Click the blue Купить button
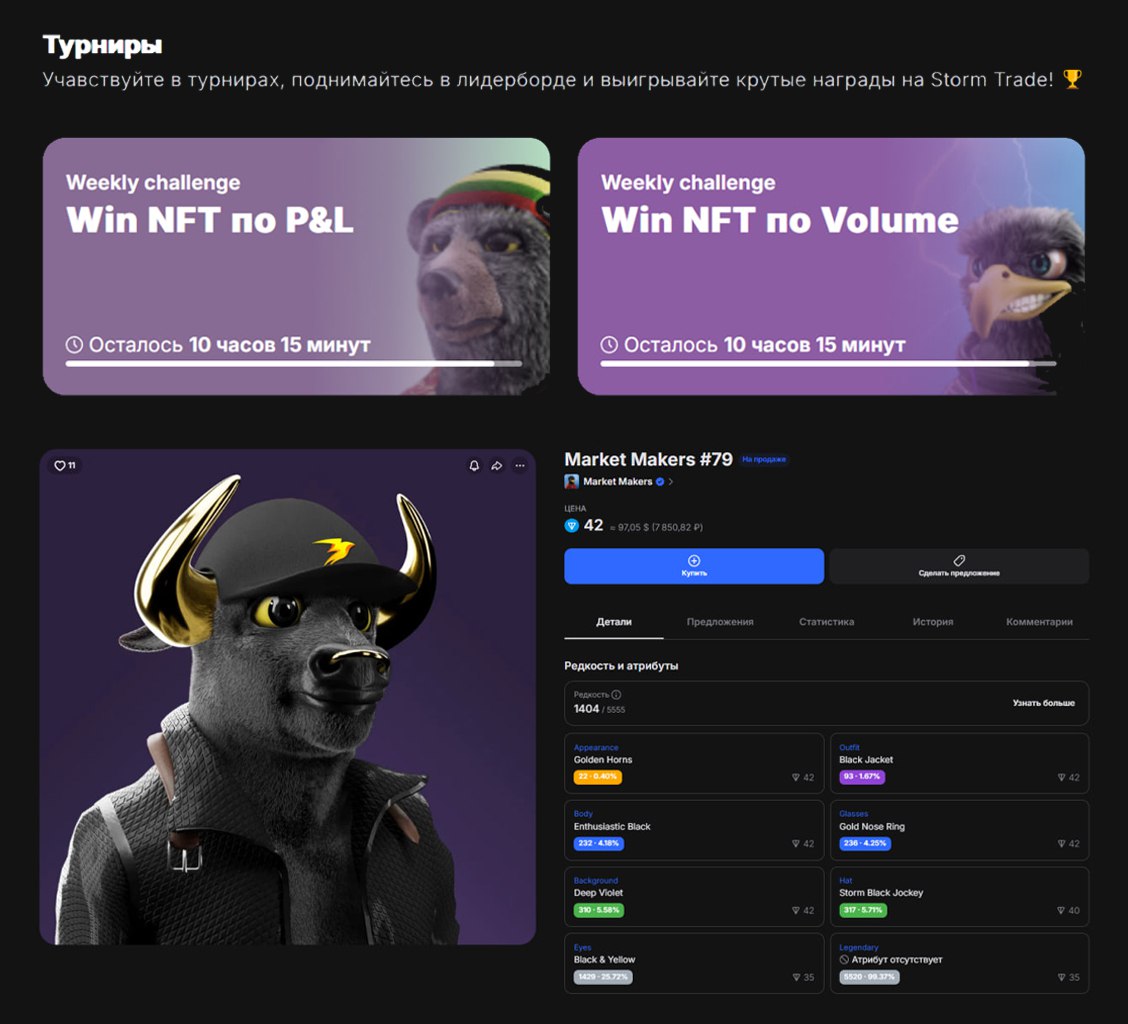The height and width of the screenshot is (1024, 1128). tap(694, 566)
